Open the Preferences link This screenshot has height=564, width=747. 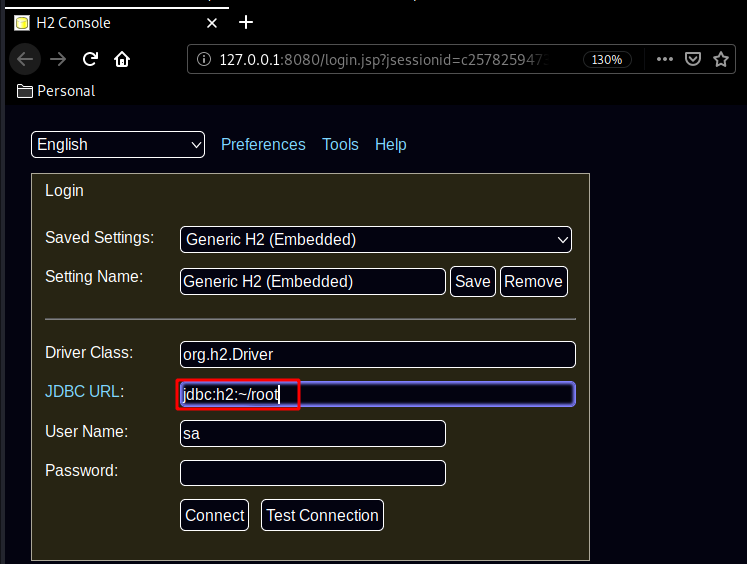click(x=263, y=145)
